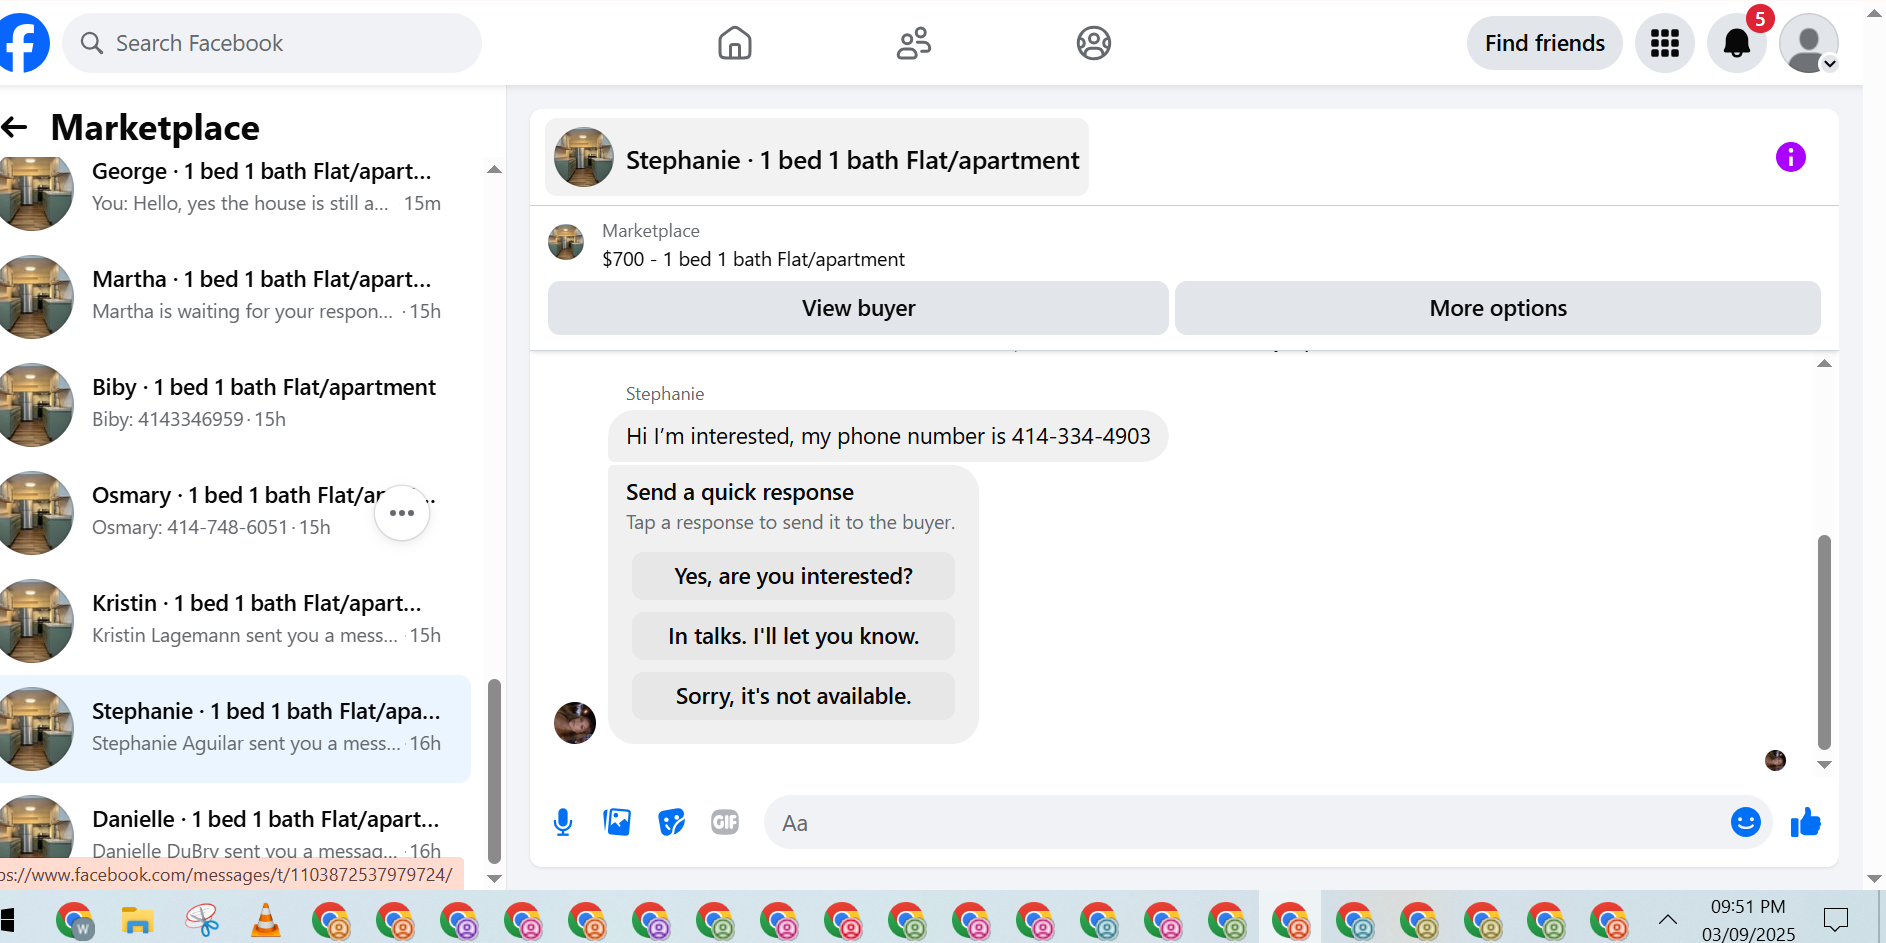Go to the Facebook Home feed icon

coord(735,43)
